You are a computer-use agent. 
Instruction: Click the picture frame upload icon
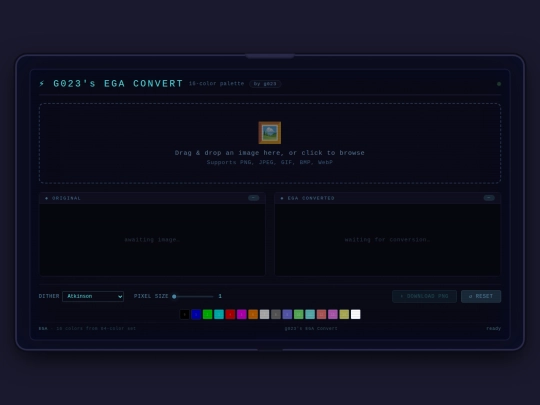270,133
